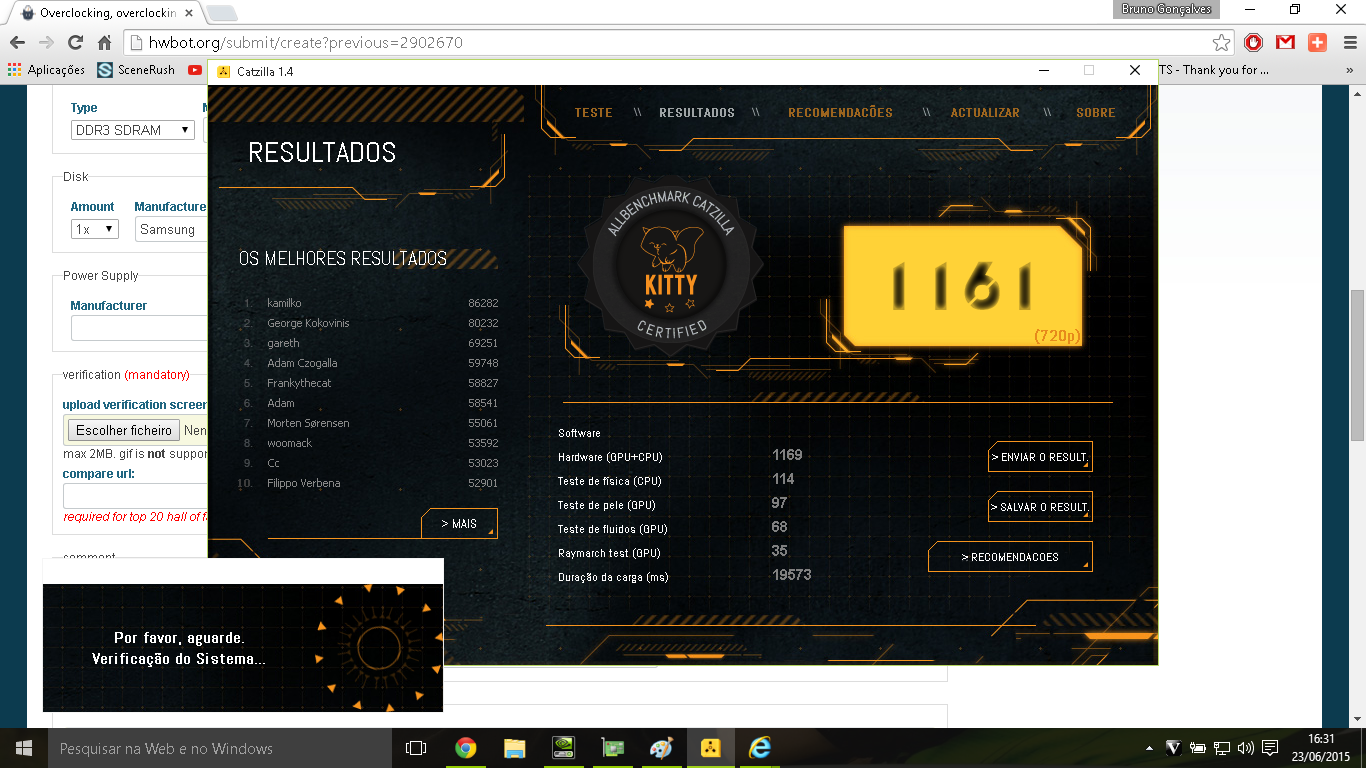Click the network tray icon

tap(1221, 748)
